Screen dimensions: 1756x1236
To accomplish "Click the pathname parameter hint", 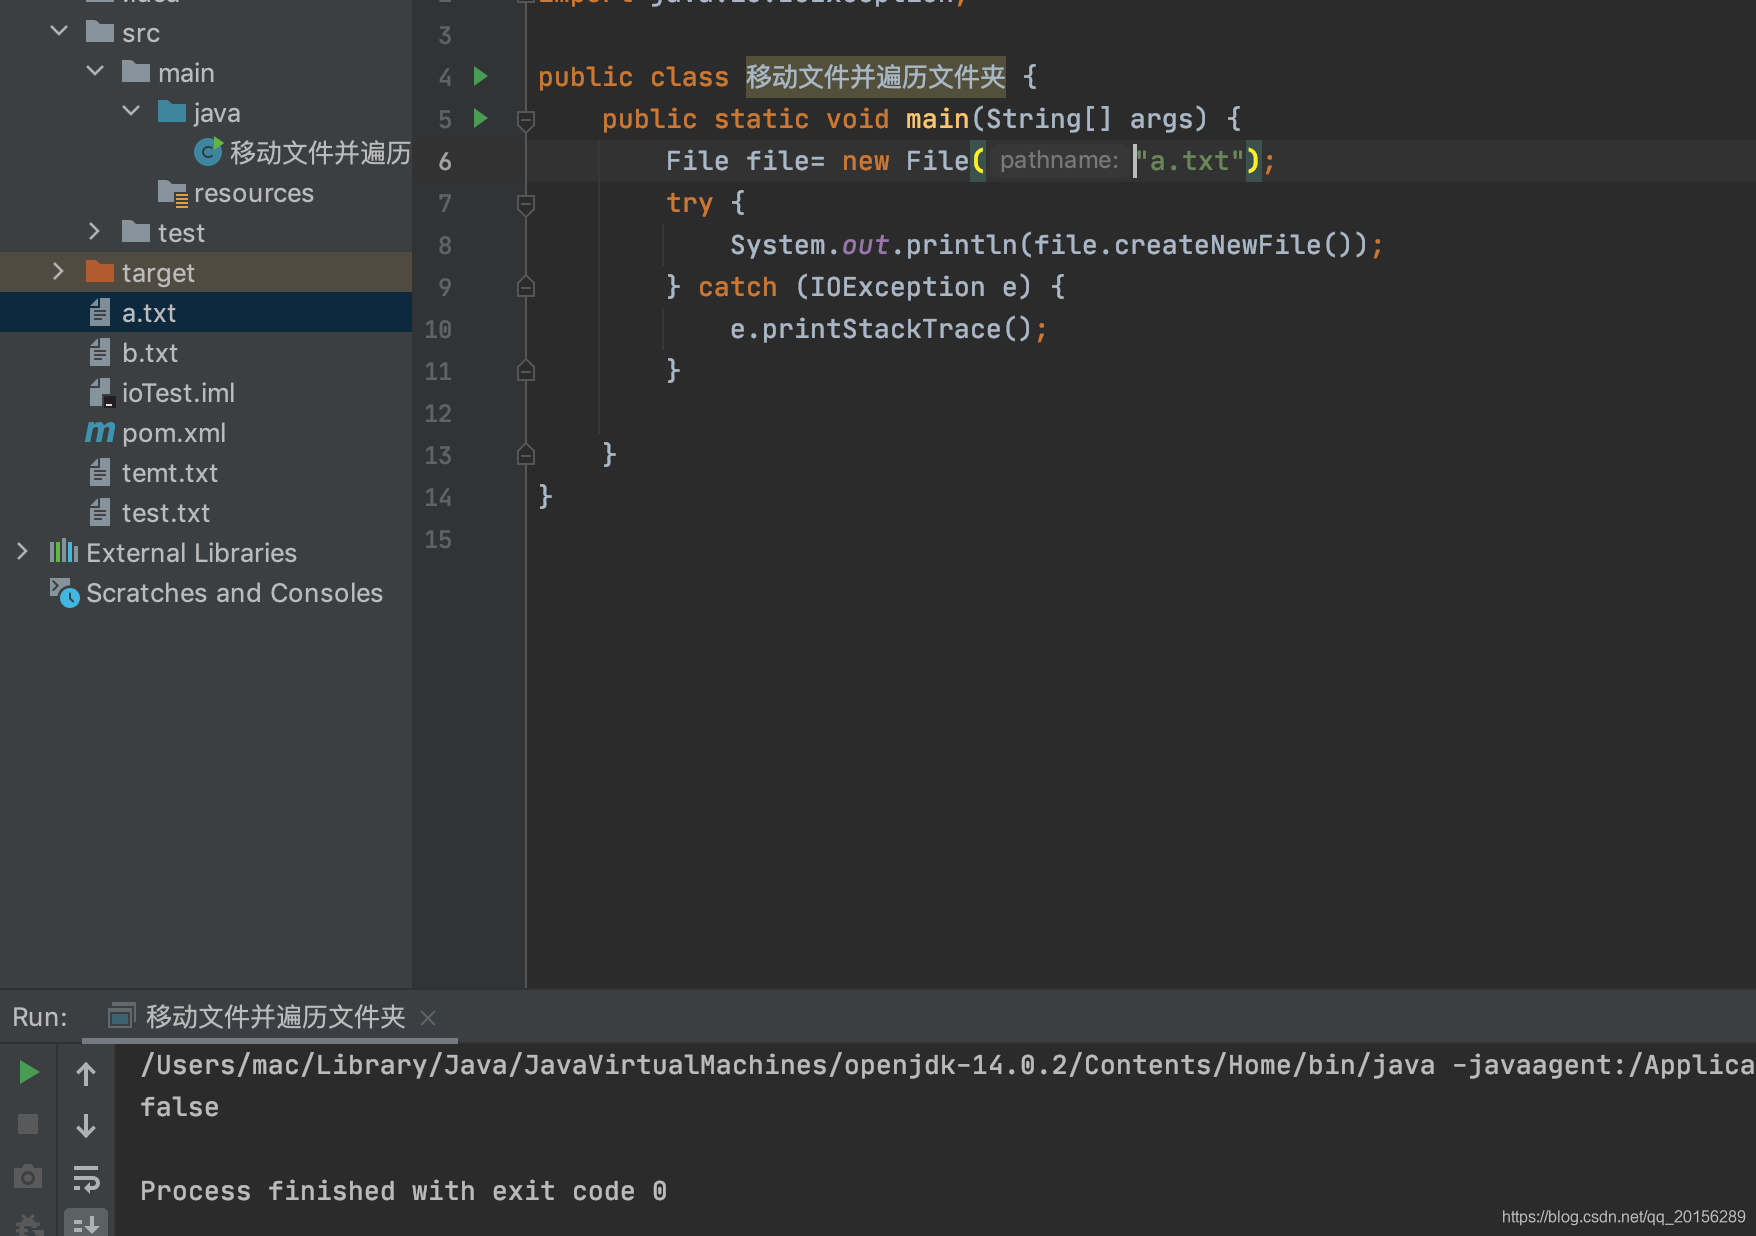I will click(1059, 160).
